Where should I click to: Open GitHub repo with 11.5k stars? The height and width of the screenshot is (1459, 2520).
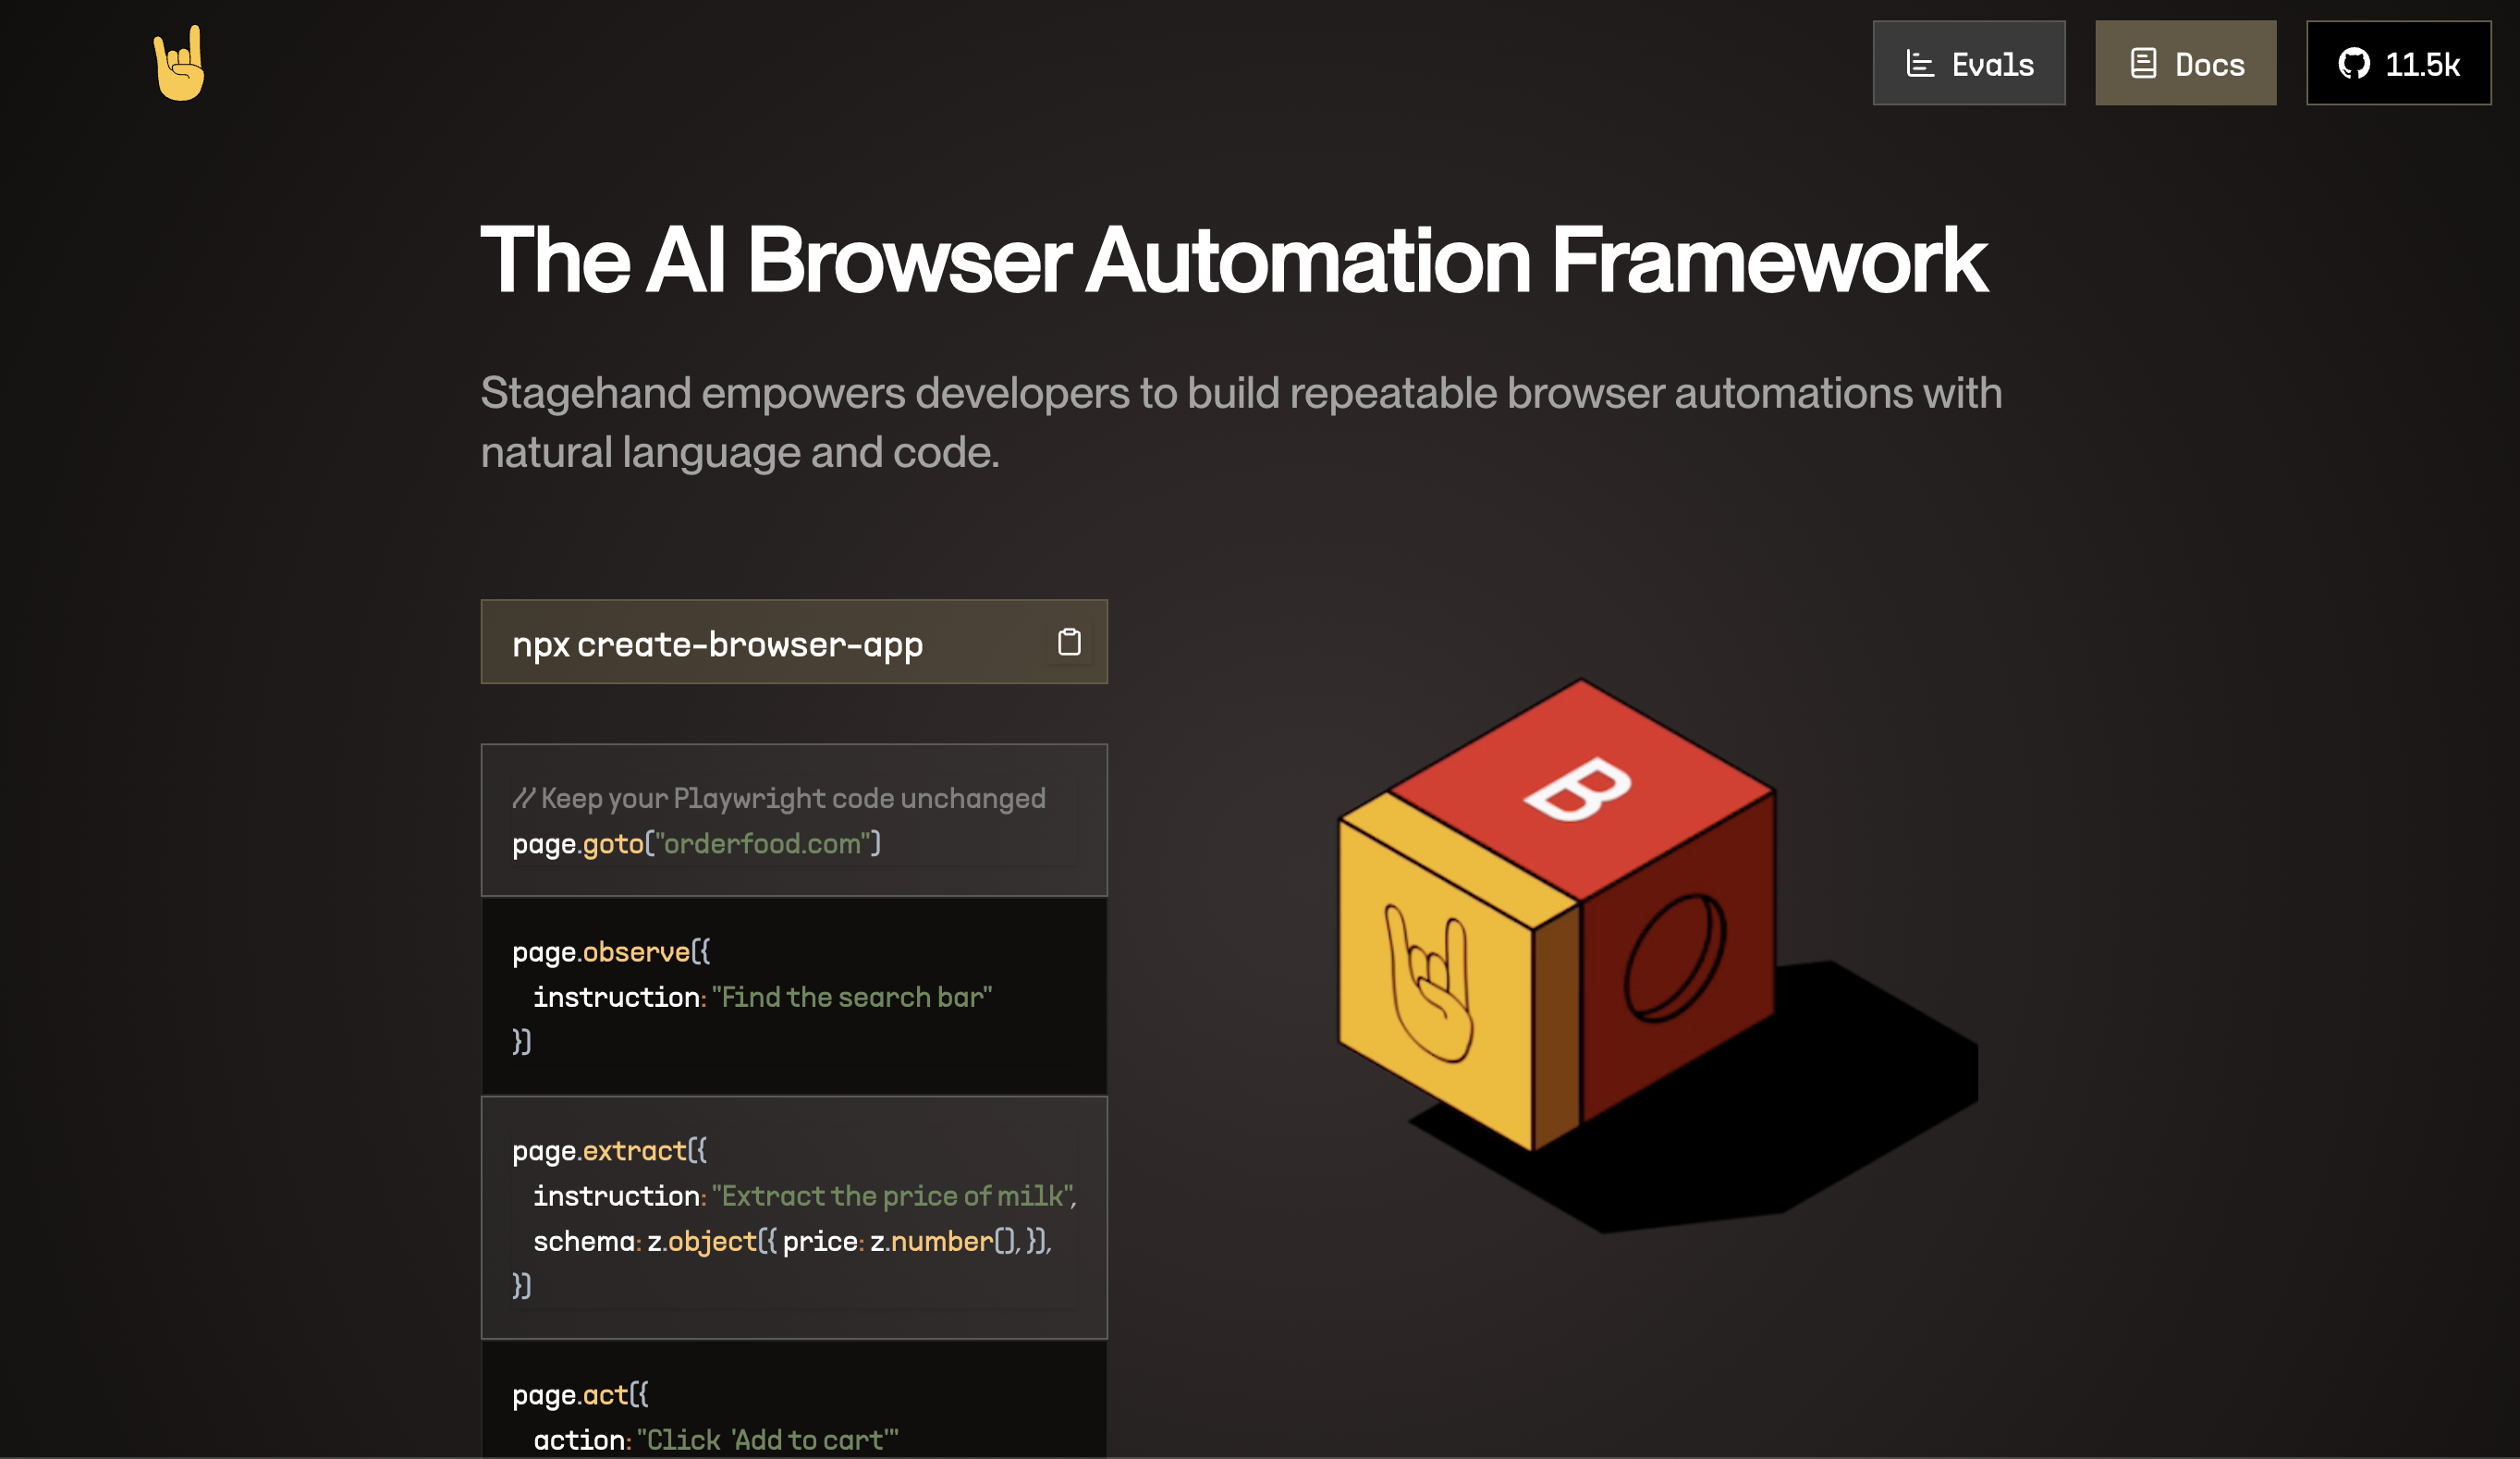pyautogui.click(x=2398, y=63)
